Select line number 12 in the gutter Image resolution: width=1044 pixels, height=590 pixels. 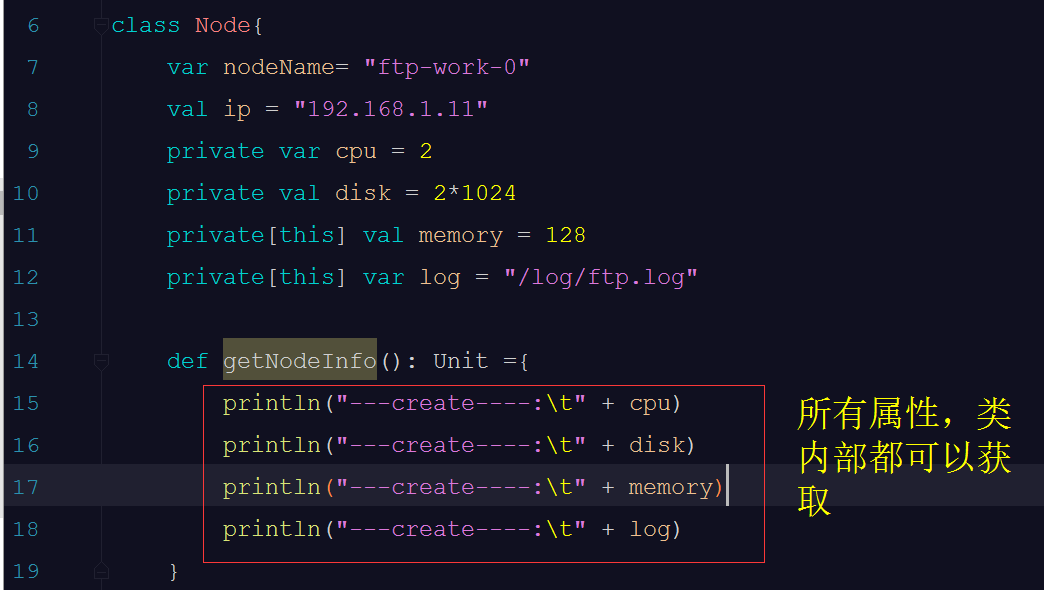click(26, 278)
